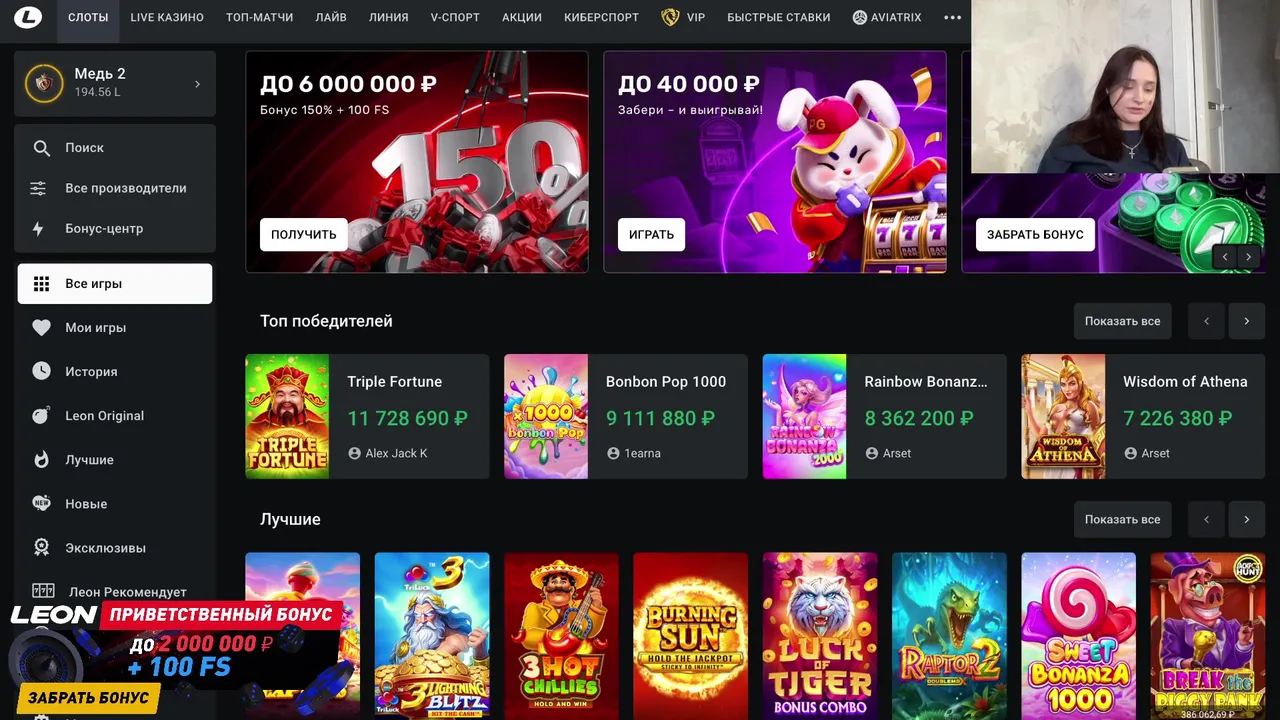Viewport: 1280px width, 720px height.
Task: Expand the Медь 2 level chevron
Action: click(197, 84)
